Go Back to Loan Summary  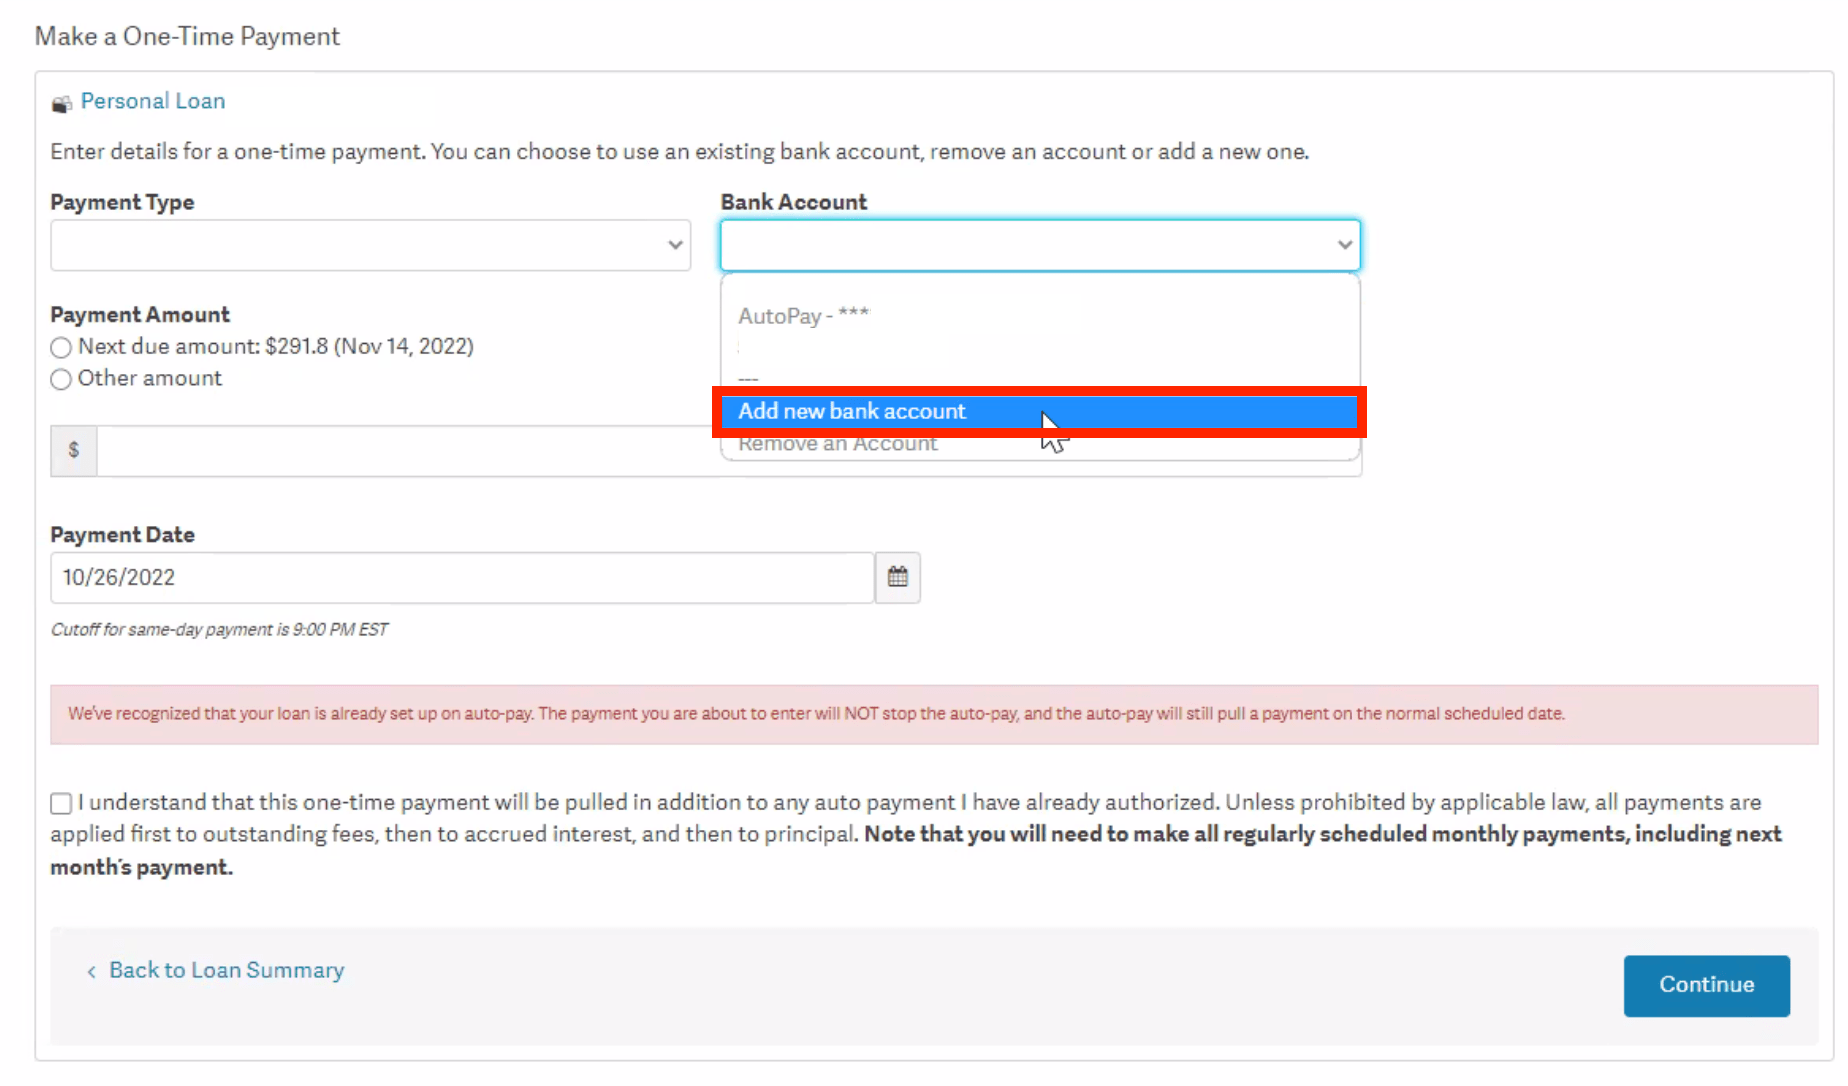pos(225,970)
